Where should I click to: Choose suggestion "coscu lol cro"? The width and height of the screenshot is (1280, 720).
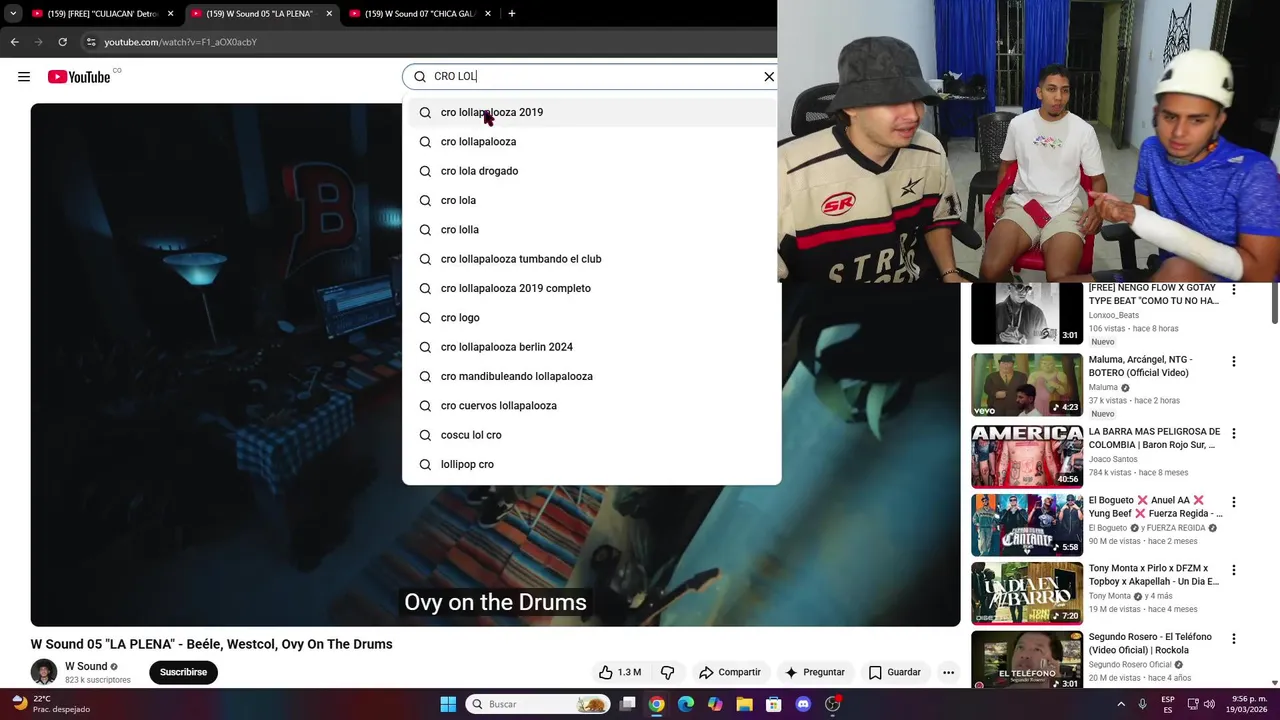[591, 435]
